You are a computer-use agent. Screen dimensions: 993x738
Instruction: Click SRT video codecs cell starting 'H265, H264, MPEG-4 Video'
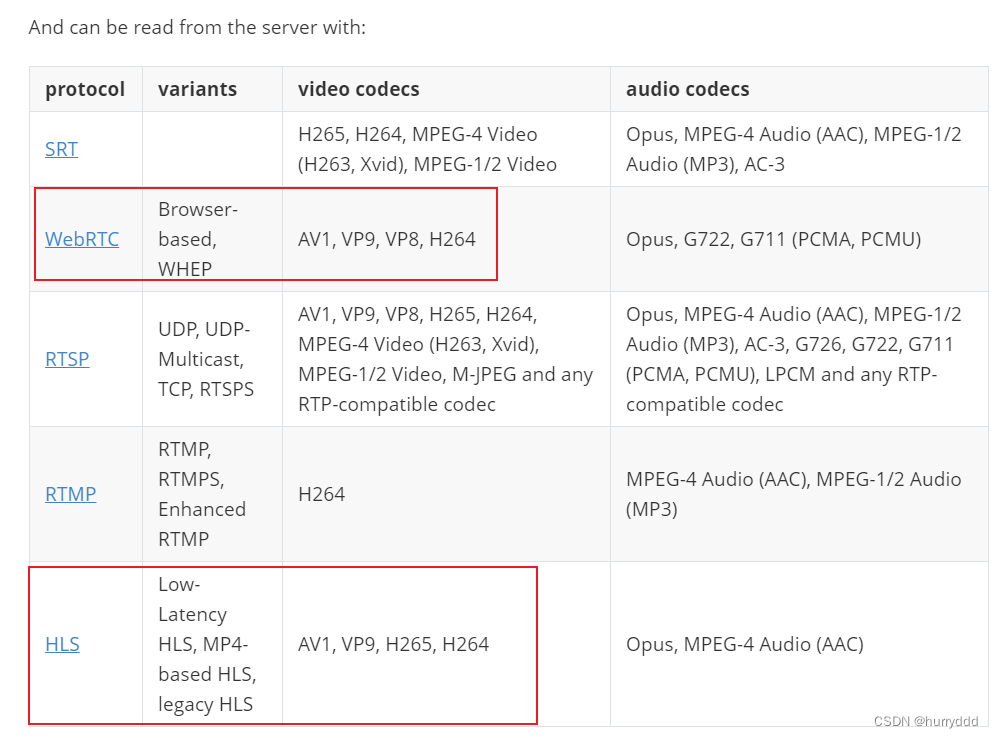tap(446, 150)
